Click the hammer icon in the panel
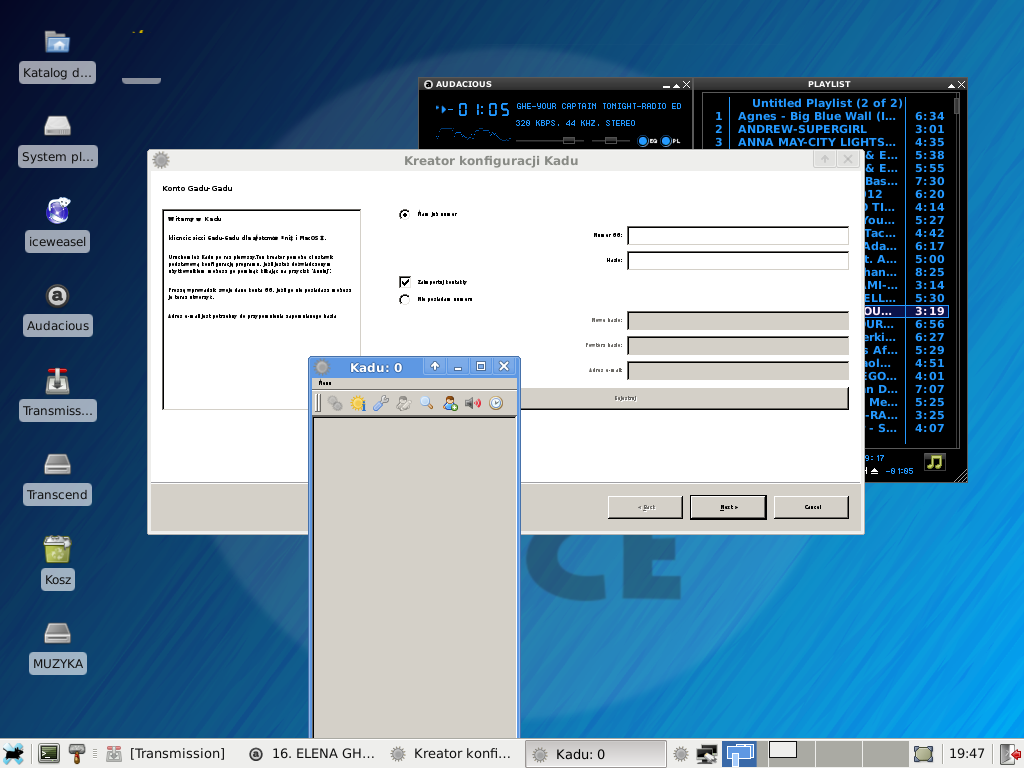1024x768 pixels. pos(77,754)
